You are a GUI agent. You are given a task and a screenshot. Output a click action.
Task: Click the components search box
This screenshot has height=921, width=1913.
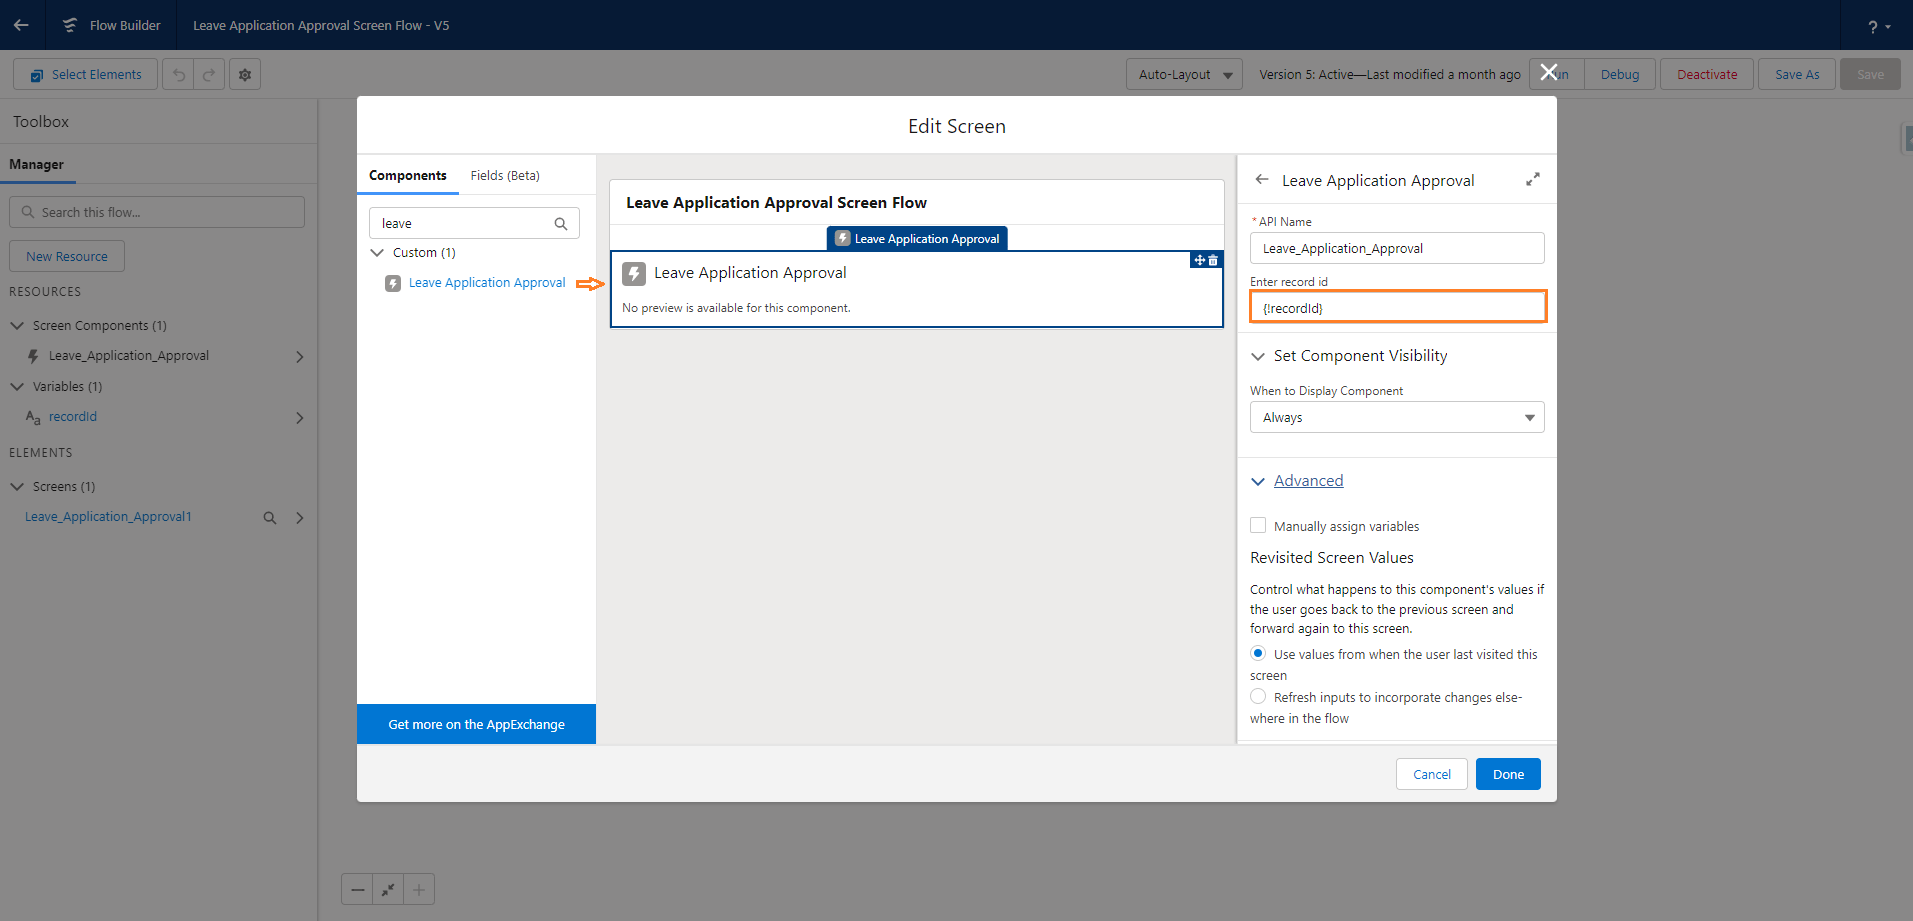(474, 223)
